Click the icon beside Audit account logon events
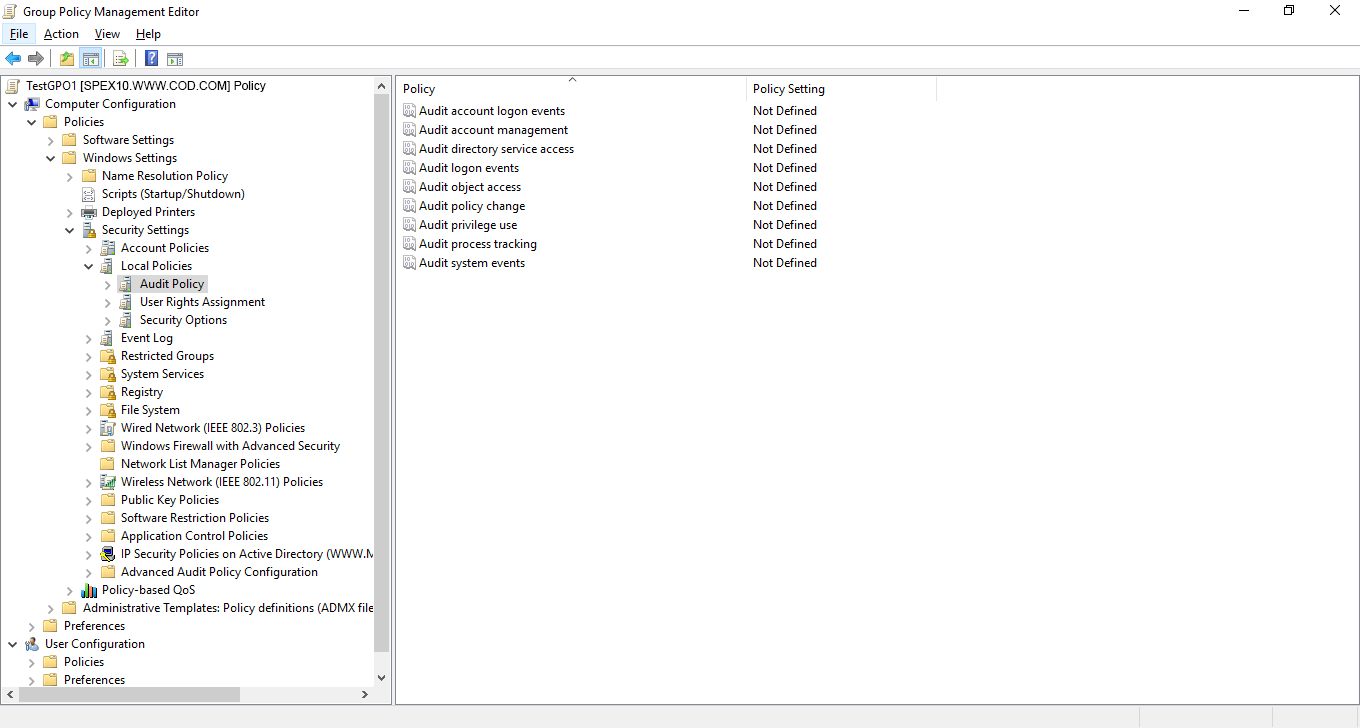 tap(409, 111)
